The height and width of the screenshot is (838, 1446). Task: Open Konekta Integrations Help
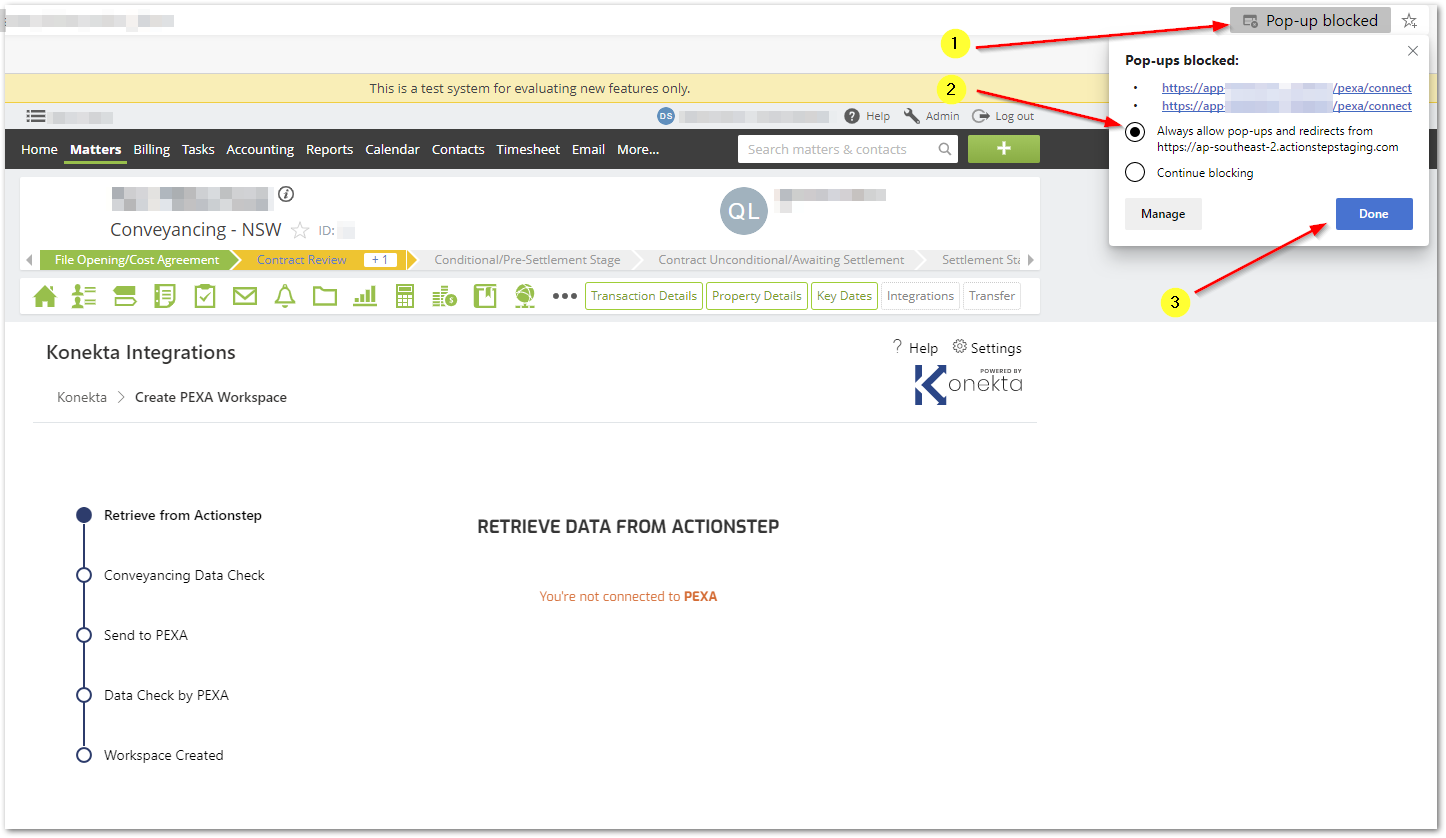(915, 348)
